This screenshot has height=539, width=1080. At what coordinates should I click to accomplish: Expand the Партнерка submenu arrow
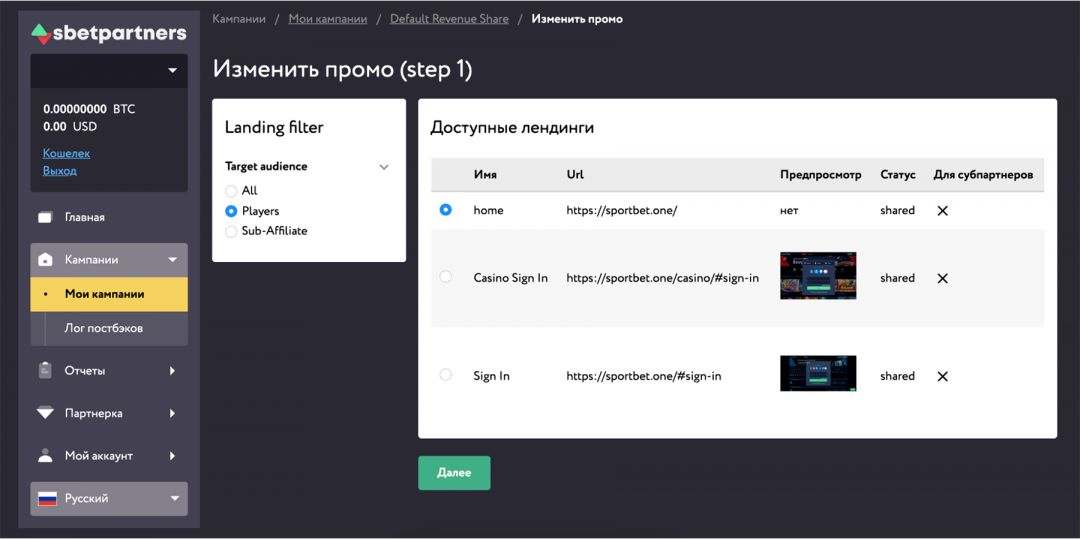click(x=172, y=413)
